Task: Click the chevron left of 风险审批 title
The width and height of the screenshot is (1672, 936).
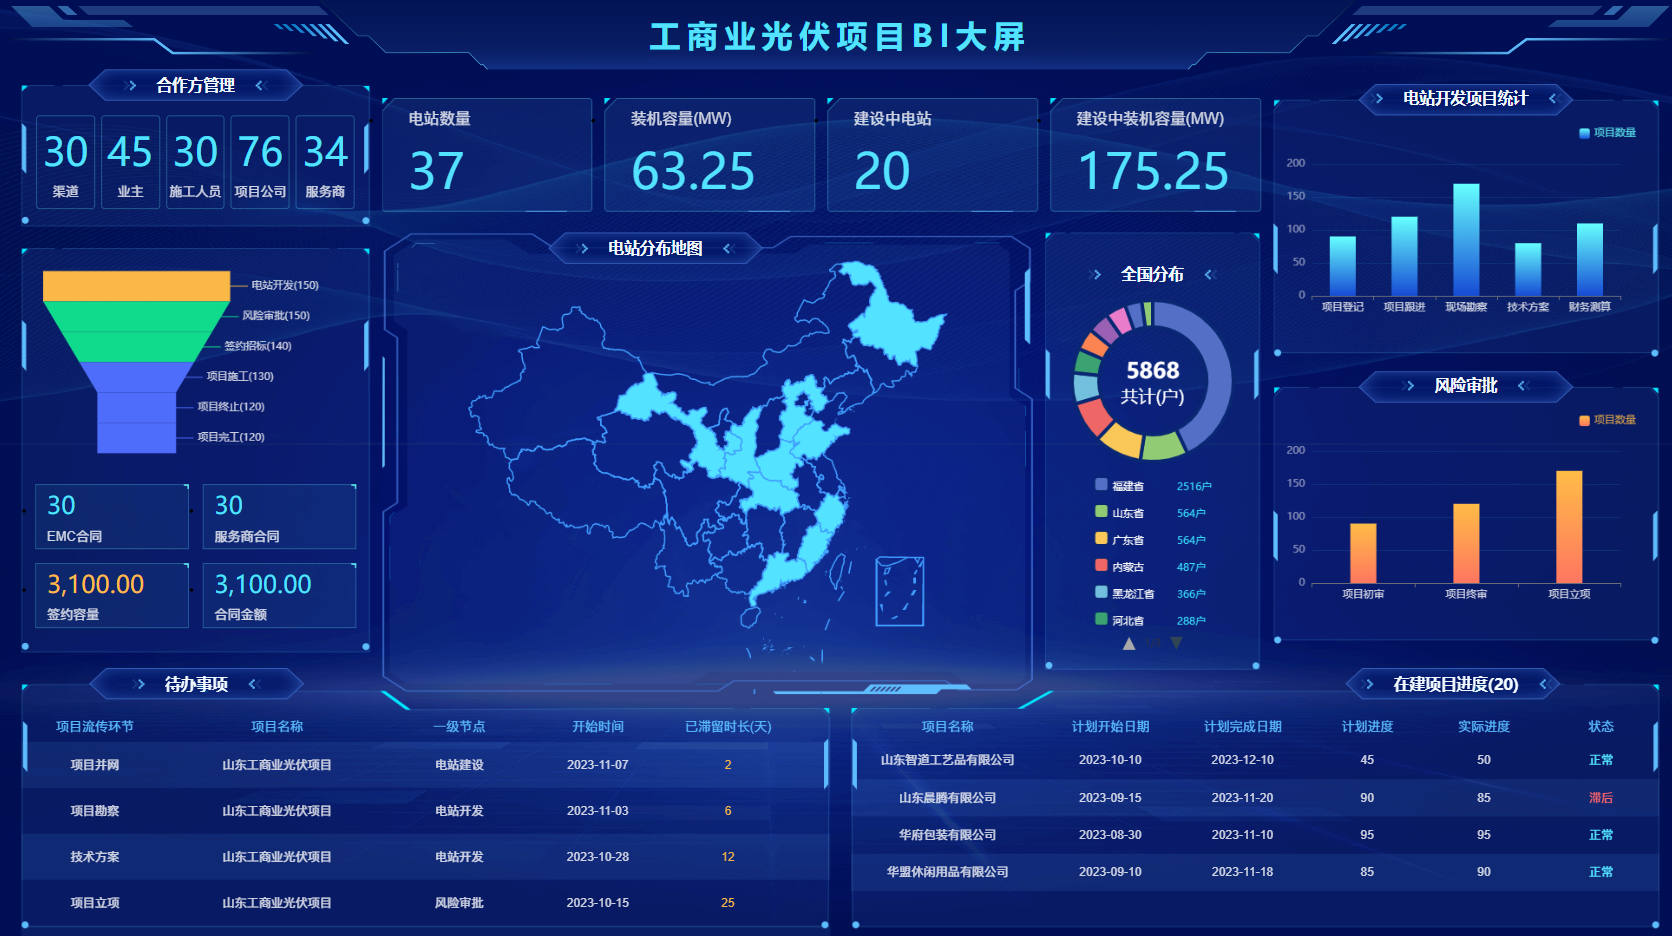Action: [1410, 386]
